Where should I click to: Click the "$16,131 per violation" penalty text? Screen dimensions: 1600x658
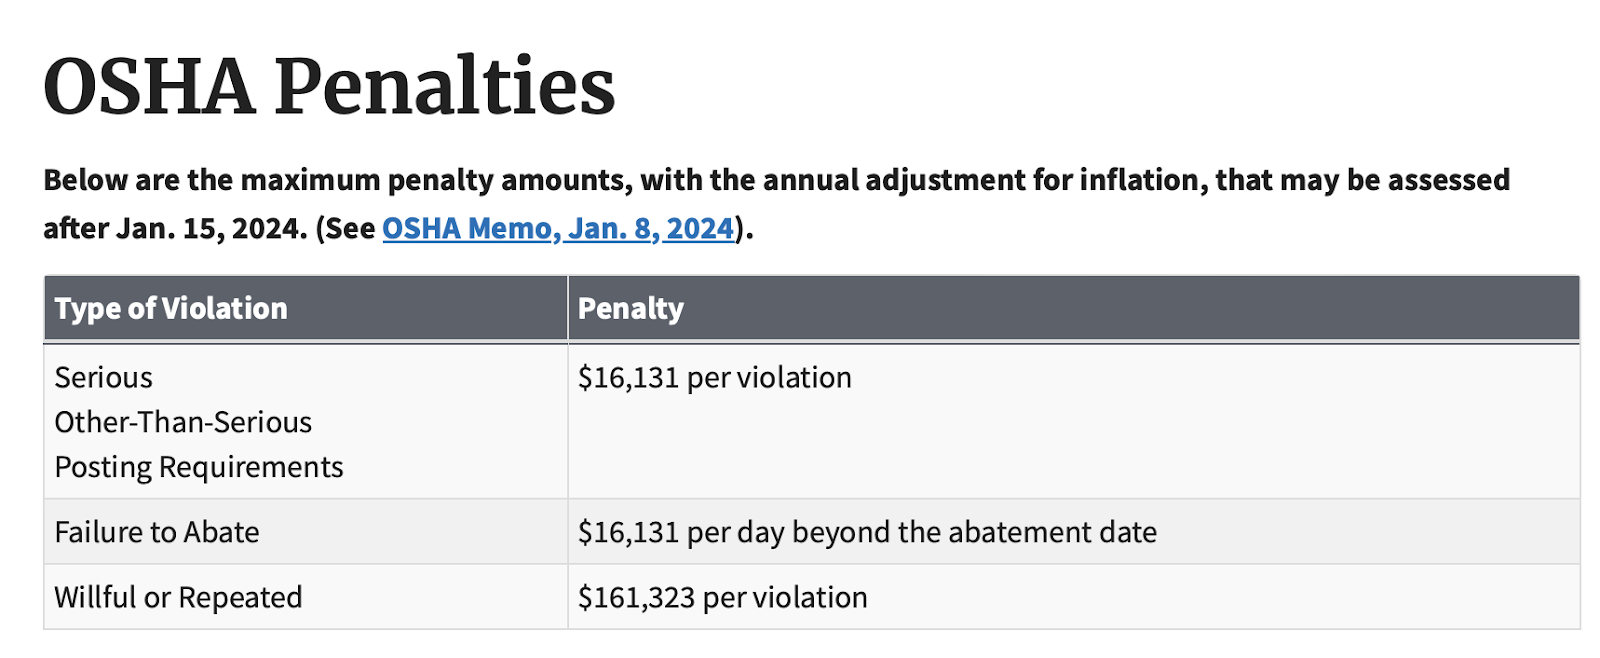(x=715, y=378)
